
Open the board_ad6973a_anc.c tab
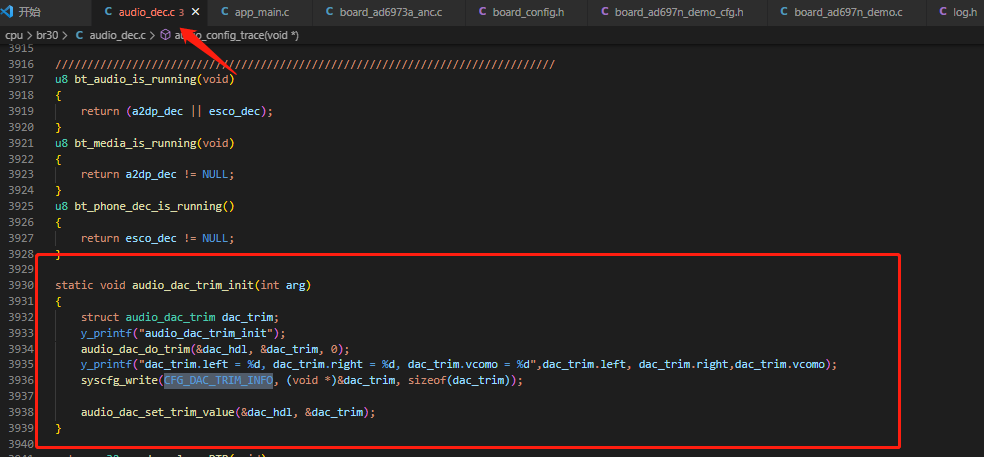coord(388,13)
